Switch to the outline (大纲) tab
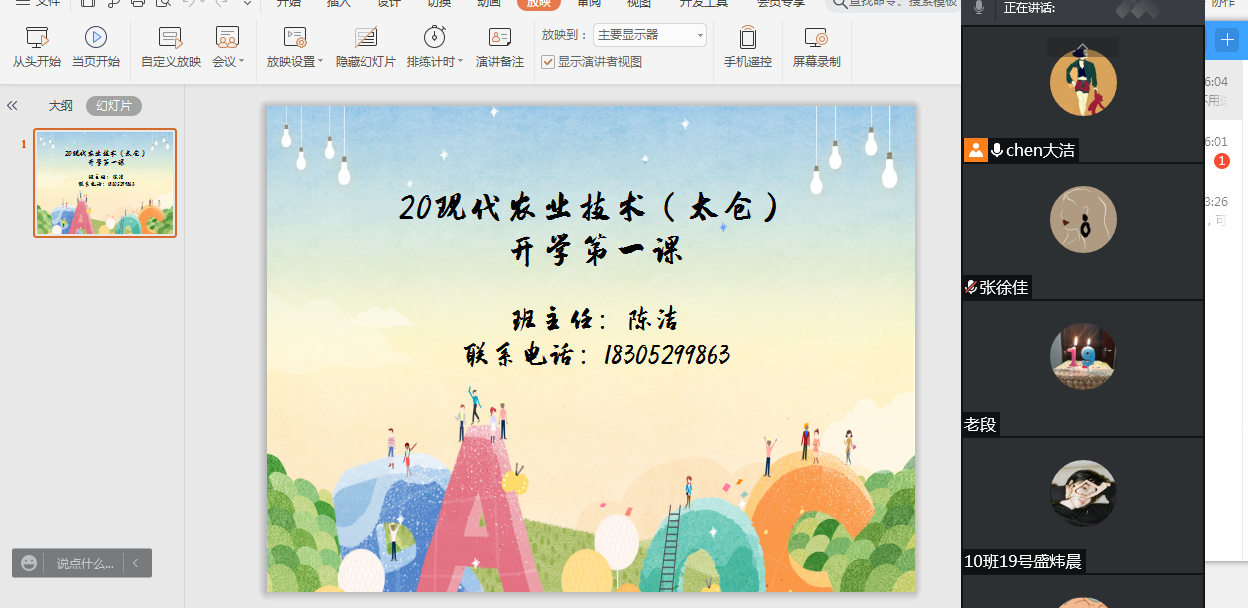 61,106
